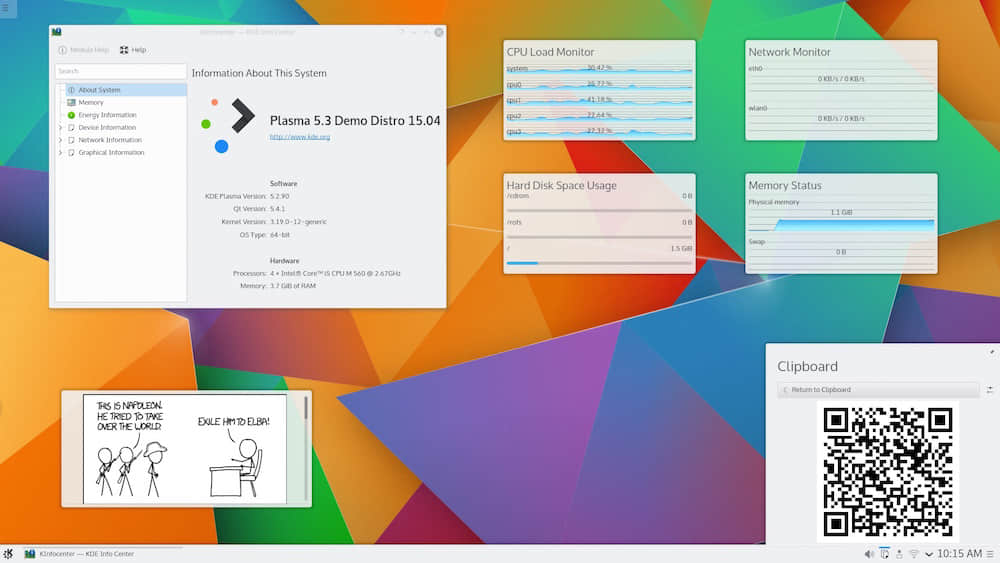Show hidden system tray icons arrow
Screen dimensions: 1000x563
[x=929, y=554]
